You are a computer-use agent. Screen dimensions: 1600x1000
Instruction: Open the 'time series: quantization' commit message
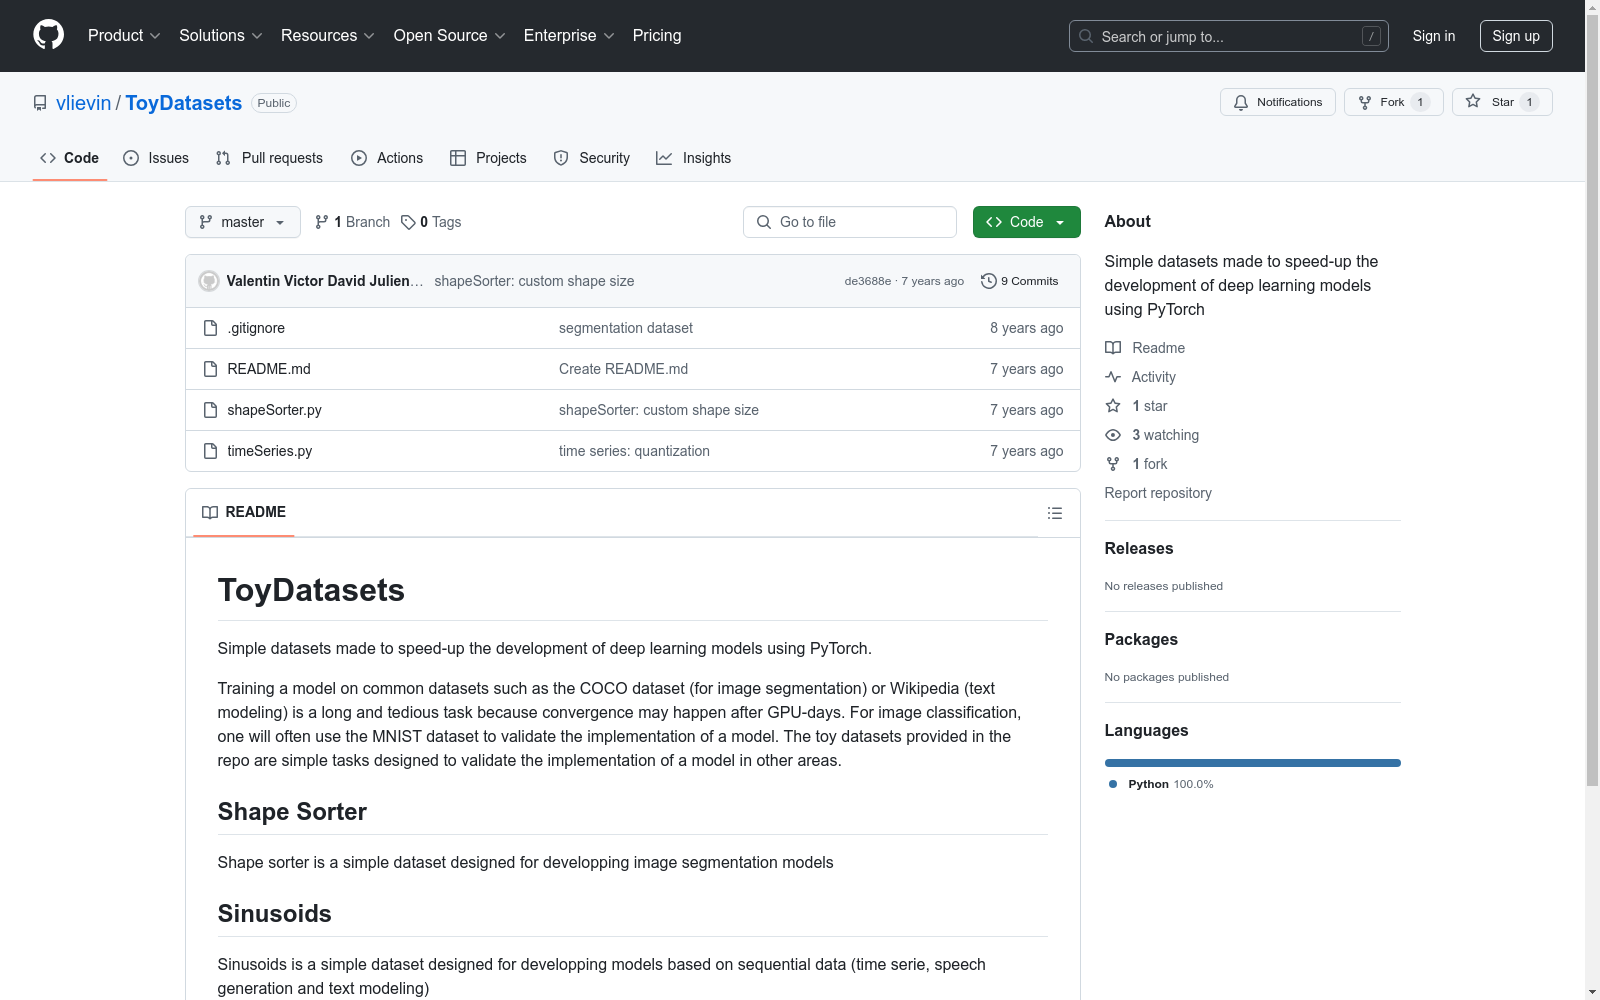(634, 451)
